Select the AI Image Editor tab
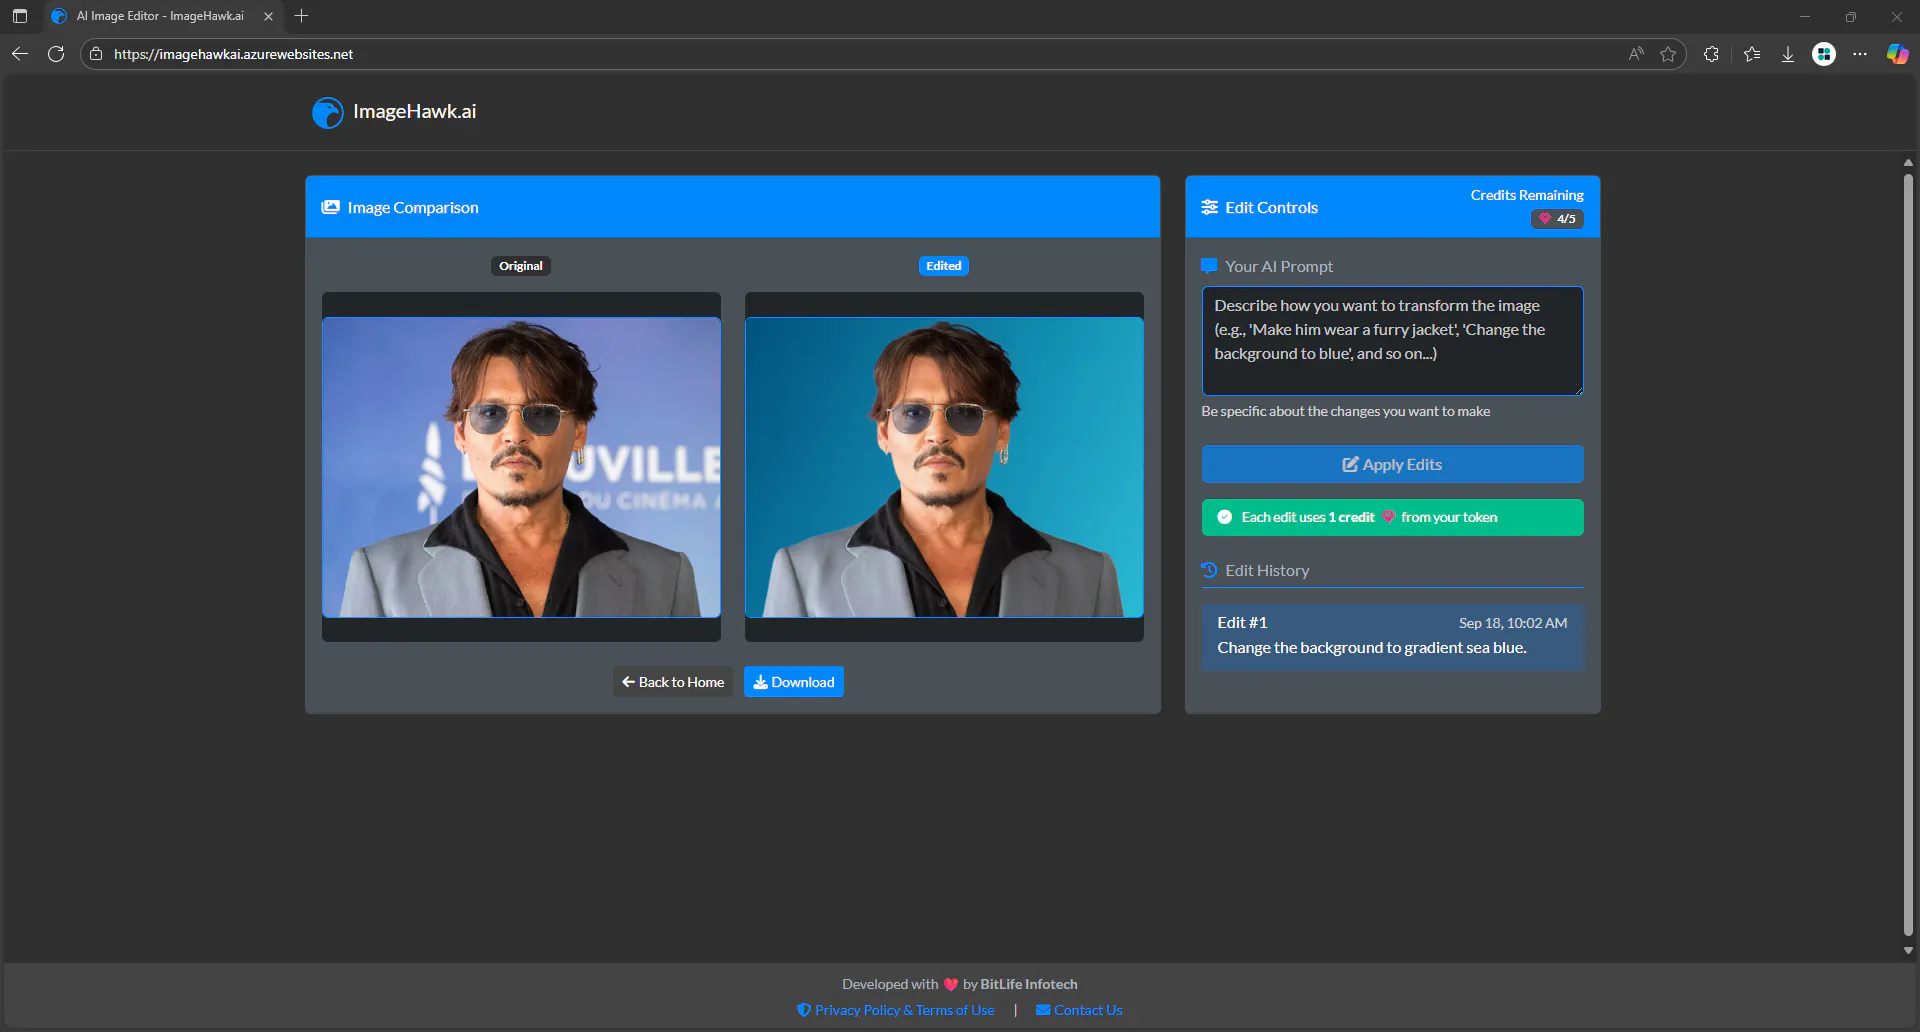The image size is (1920, 1032). pos(160,16)
